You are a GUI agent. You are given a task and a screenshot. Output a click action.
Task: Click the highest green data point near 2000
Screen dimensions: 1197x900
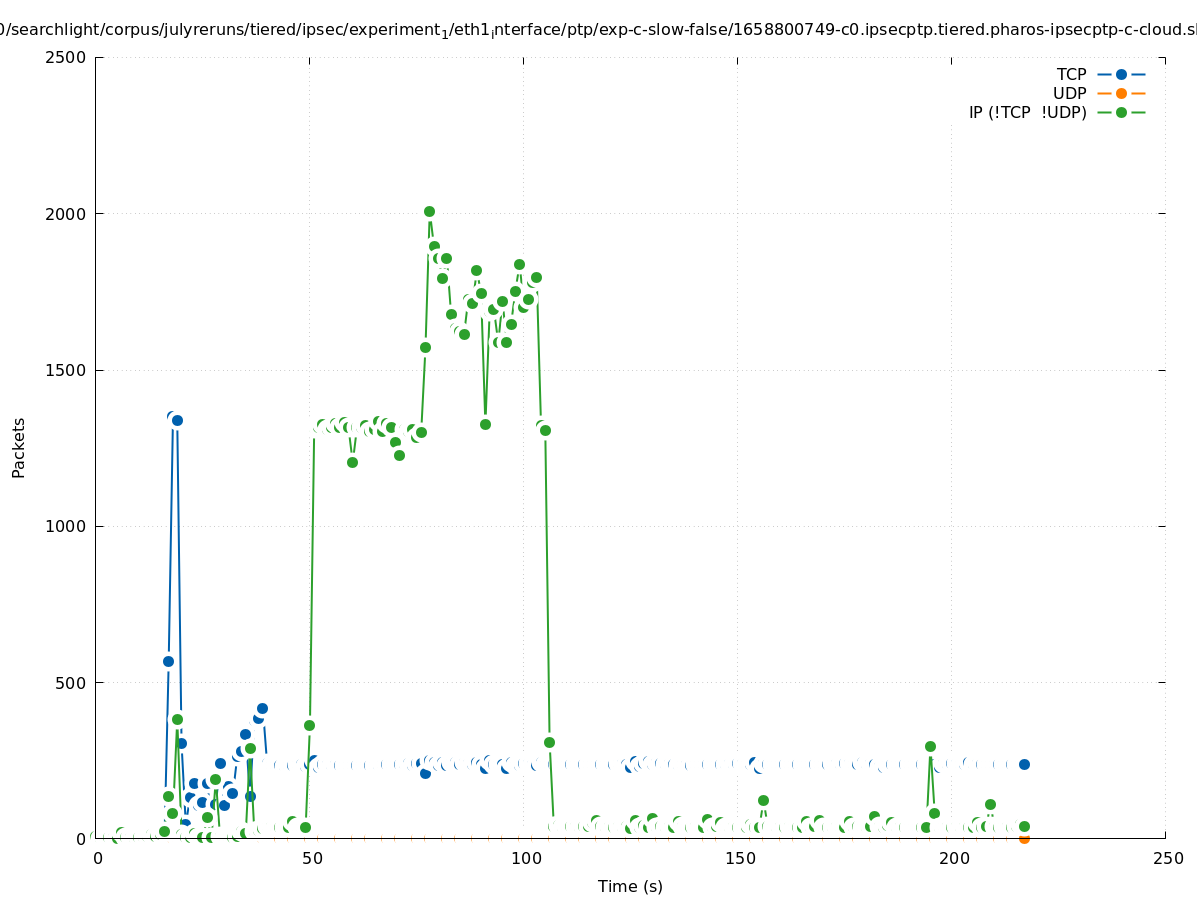429,211
